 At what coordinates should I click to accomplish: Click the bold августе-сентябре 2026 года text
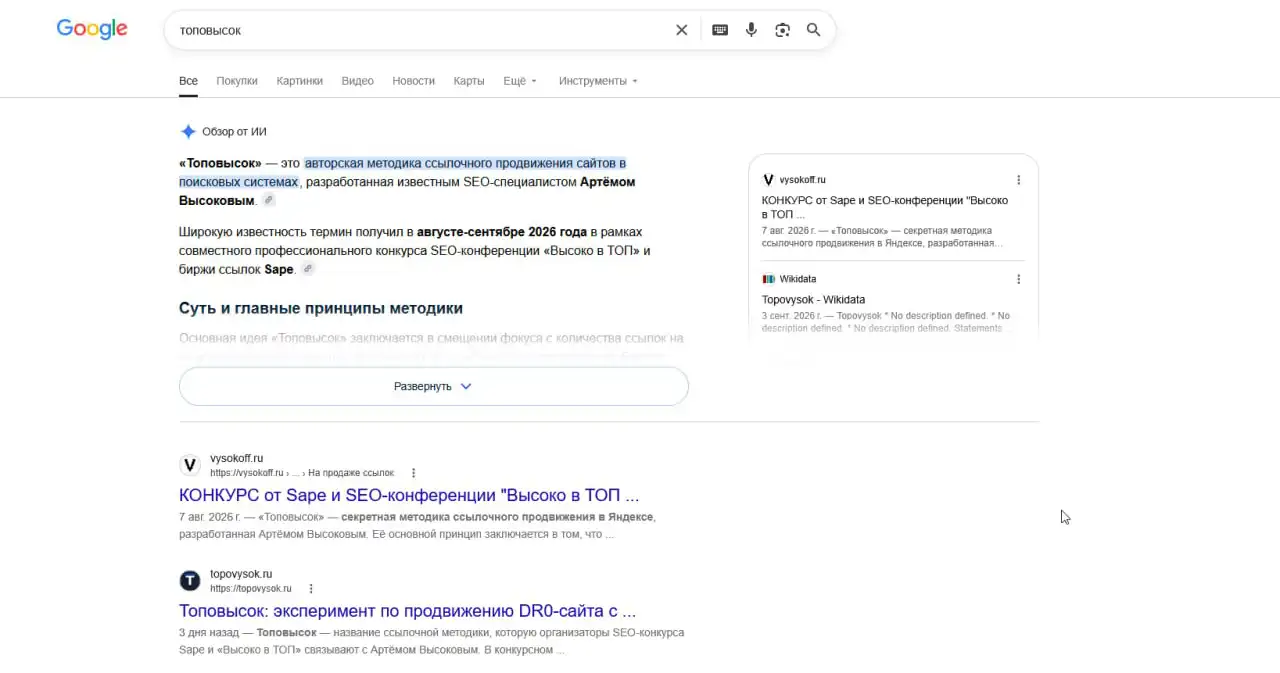coord(502,232)
